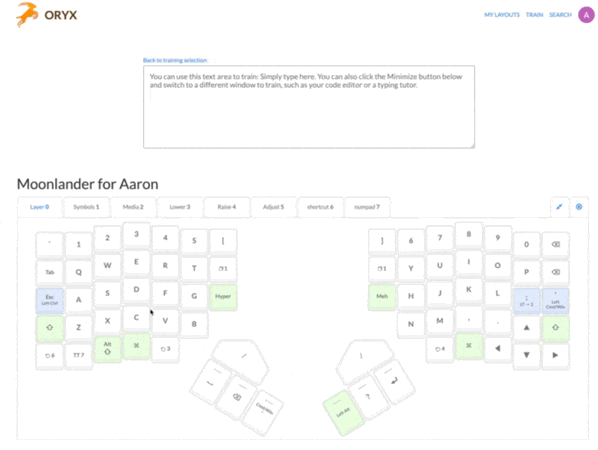Follow the Back to training selection link

click(175, 60)
